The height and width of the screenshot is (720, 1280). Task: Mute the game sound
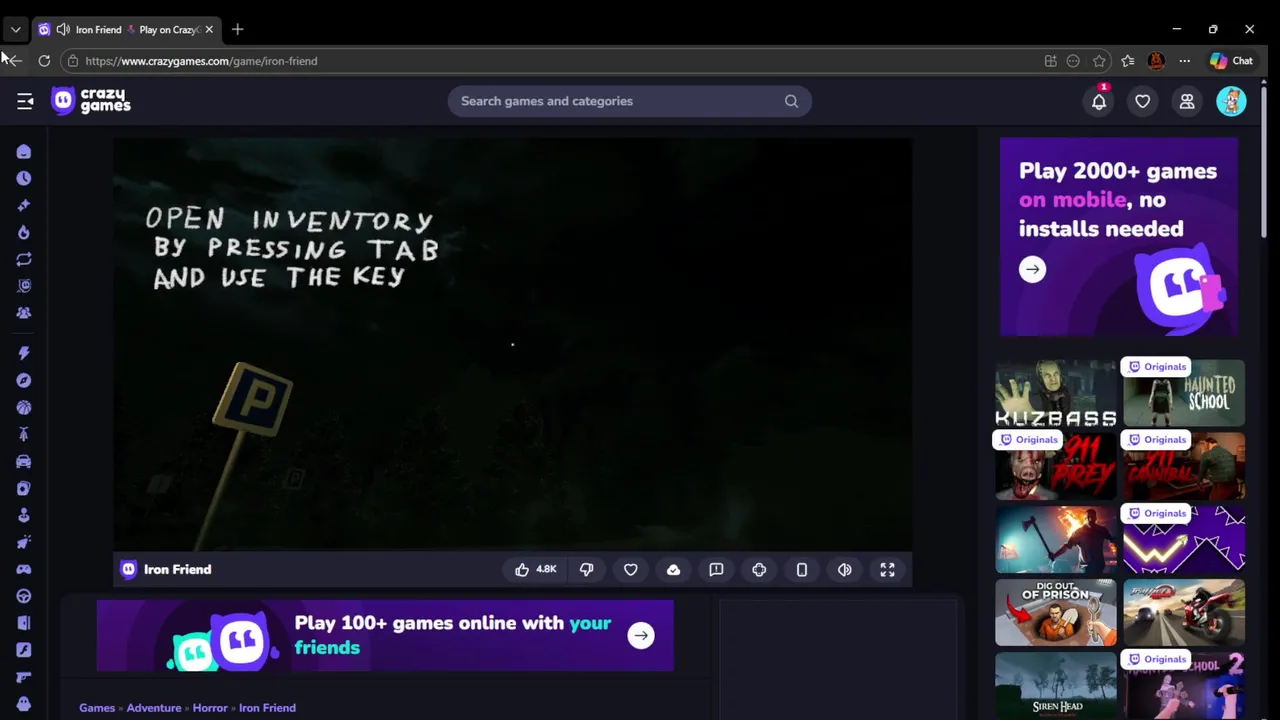(x=845, y=569)
